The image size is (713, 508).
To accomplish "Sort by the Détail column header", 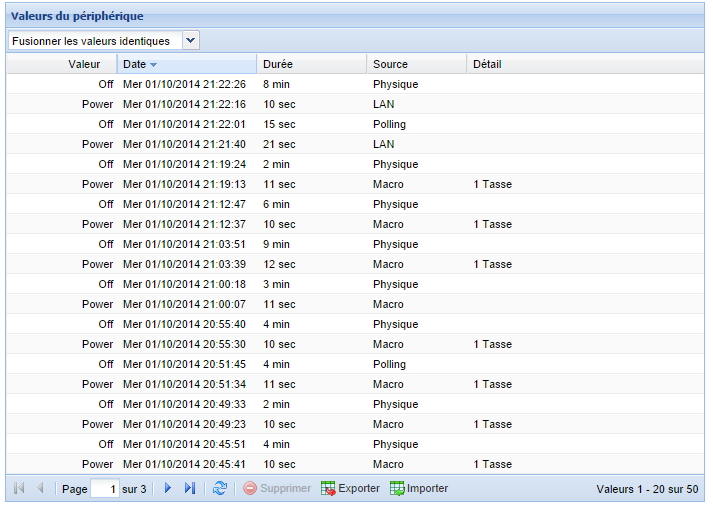I will [x=585, y=64].
